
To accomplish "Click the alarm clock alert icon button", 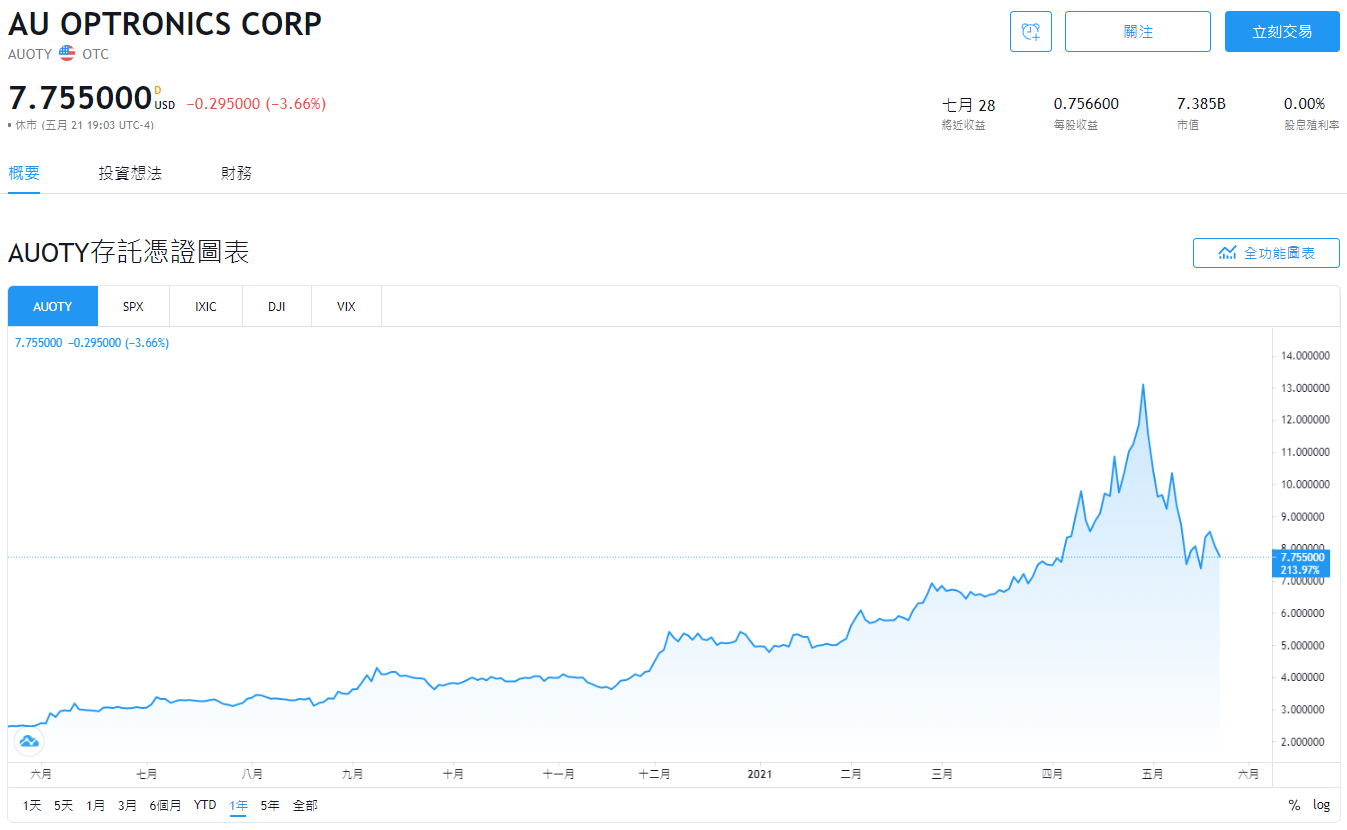I will [x=1031, y=32].
